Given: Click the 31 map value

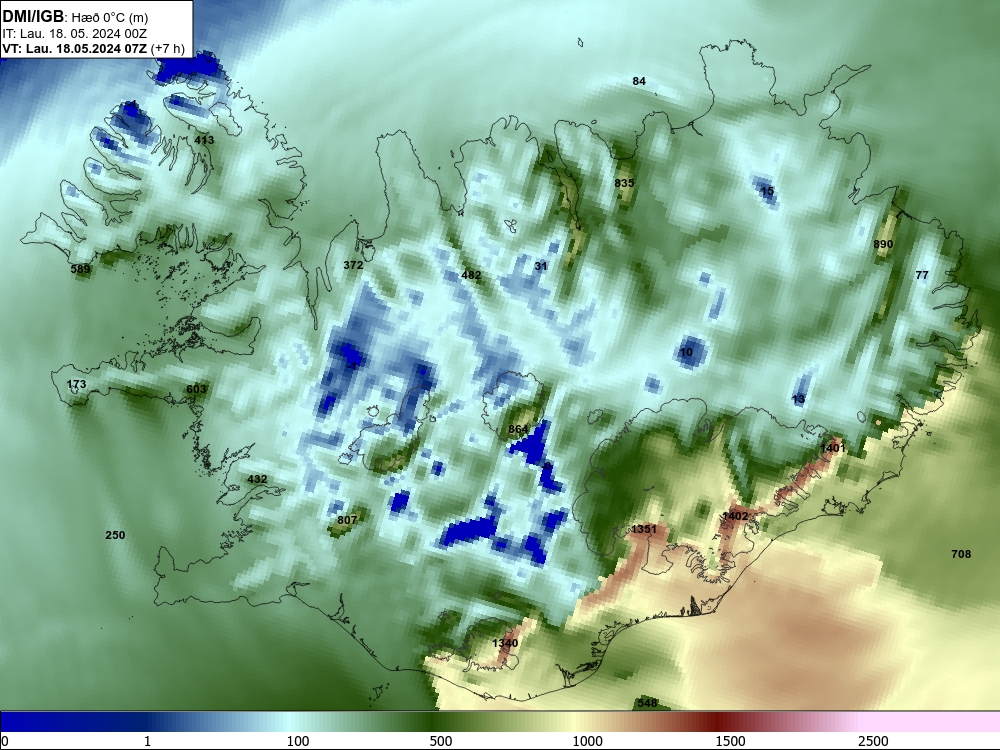Looking at the screenshot, I should pyautogui.click(x=541, y=267).
